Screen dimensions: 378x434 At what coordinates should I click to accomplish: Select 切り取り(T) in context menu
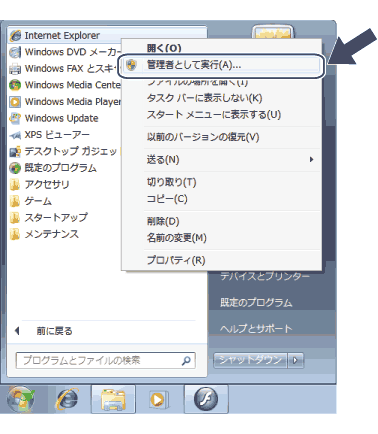click(x=171, y=182)
